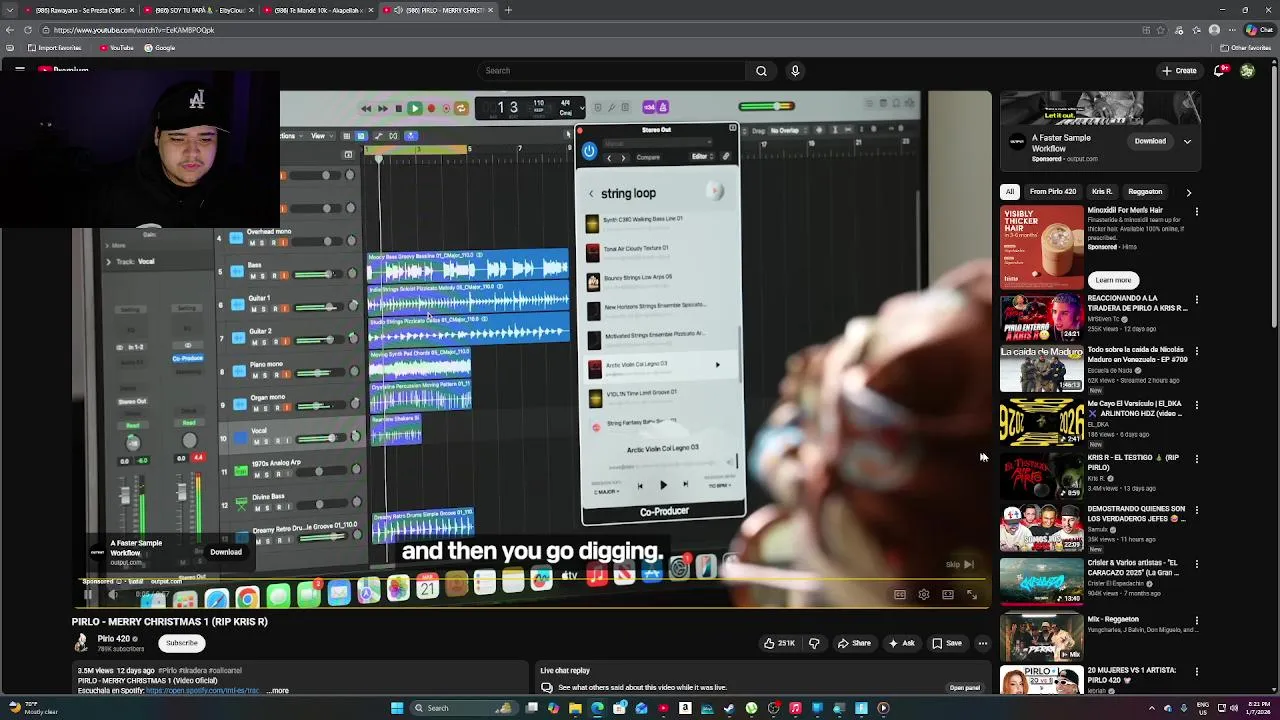Image resolution: width=1280 pixels, height=720 pixels.
Task: Open the La caida de Maduro thumbnail
Action: pyautogui.click(x=1042, y=369)
